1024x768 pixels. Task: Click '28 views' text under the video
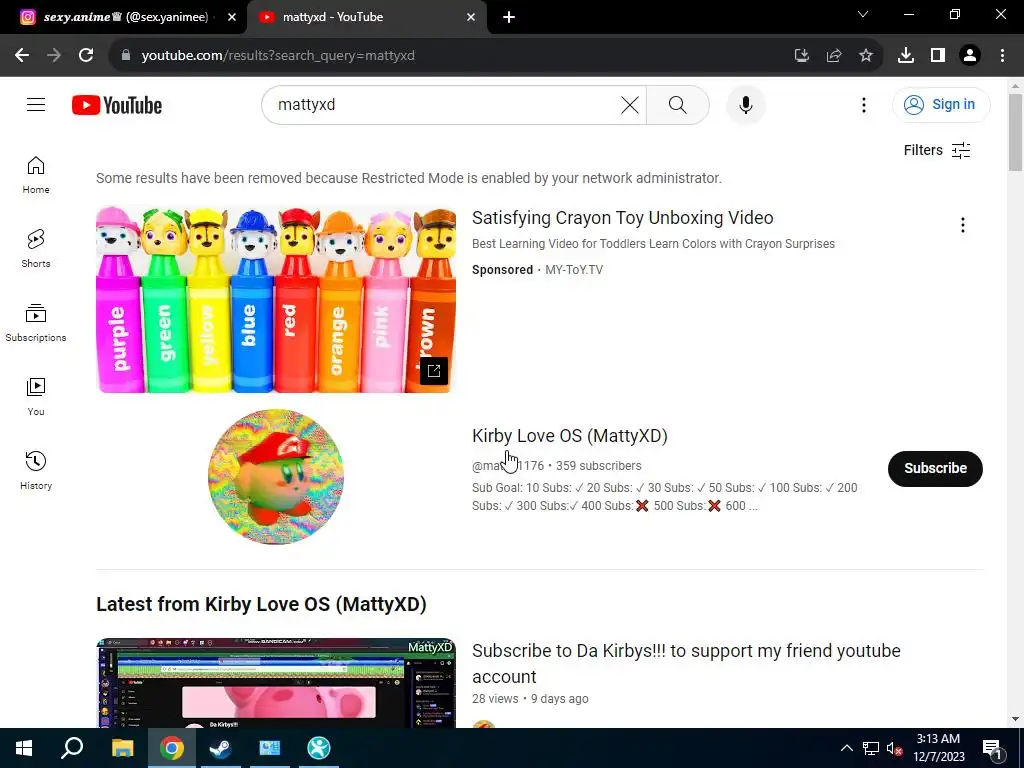pos(495,699)
